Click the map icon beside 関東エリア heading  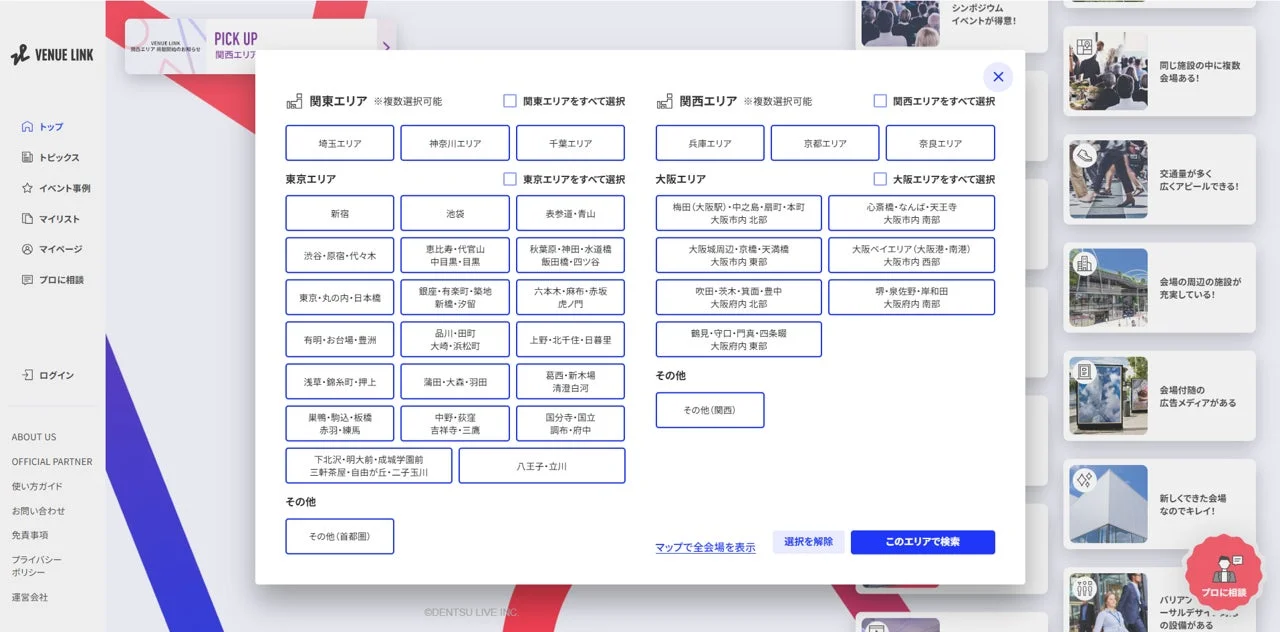click(293, 100)
